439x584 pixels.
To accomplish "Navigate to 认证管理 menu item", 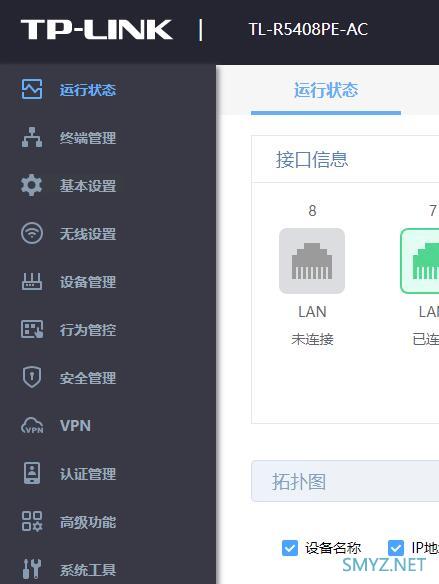I will pyautogui.click(x=88, y=474).
